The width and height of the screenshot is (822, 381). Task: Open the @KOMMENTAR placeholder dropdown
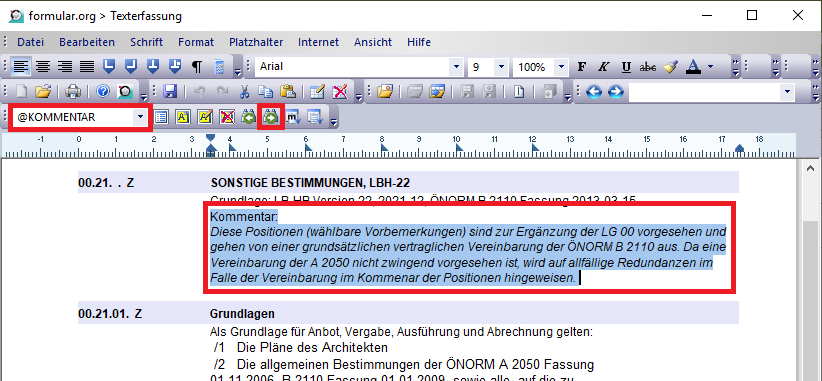point(140,117)
